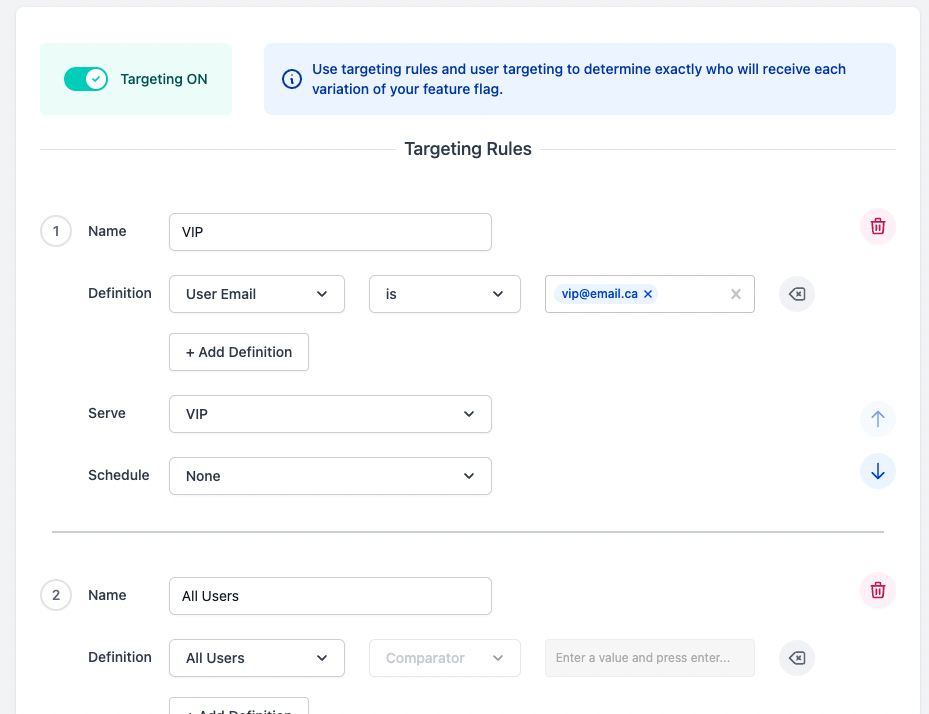Move VIP rule down with arrow
Image resolution: width=929 pixels, height=714 pixels.
click(877, 471)
